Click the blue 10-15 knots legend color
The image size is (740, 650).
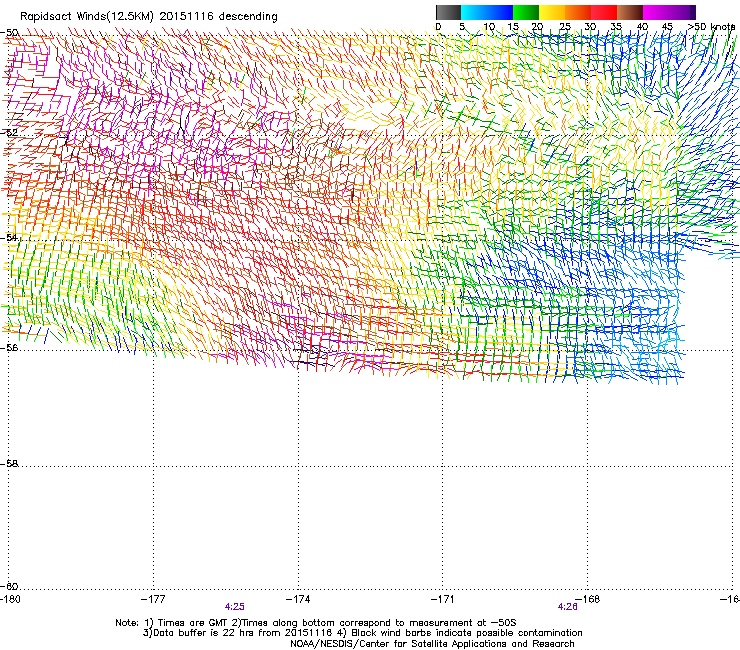pos(500,12)
